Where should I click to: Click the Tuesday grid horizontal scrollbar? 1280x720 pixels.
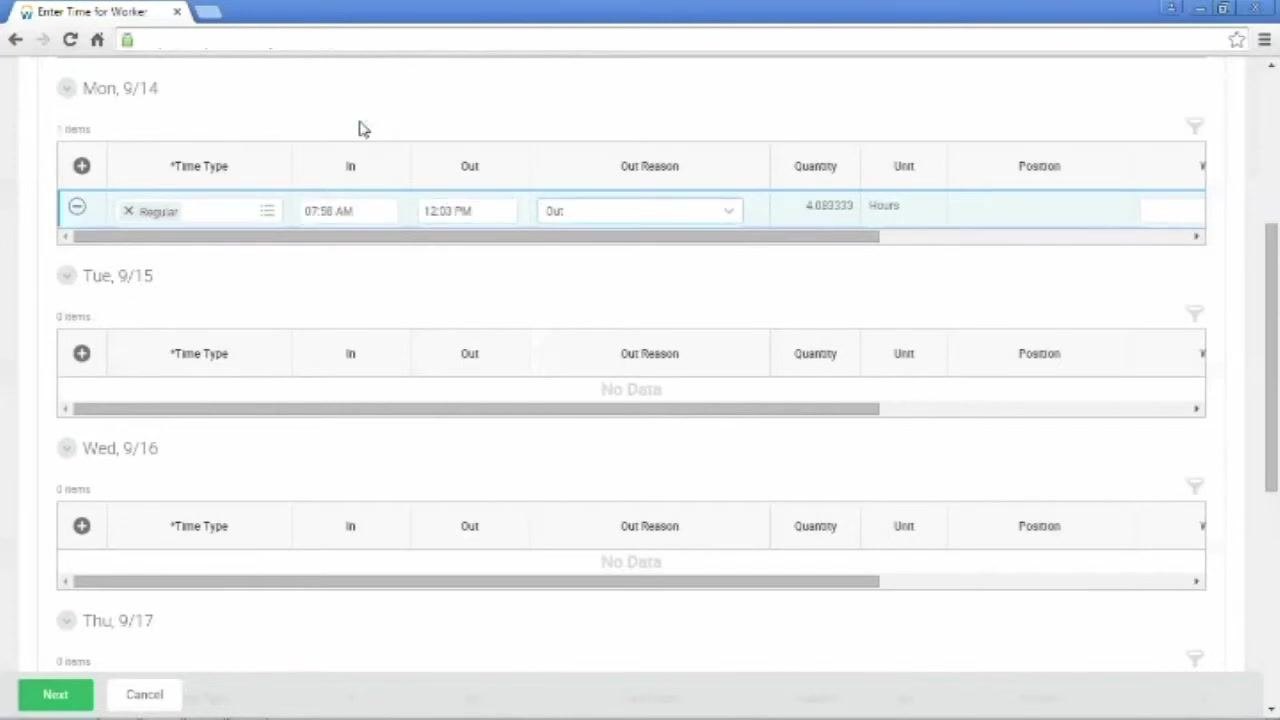coord(476,409)
